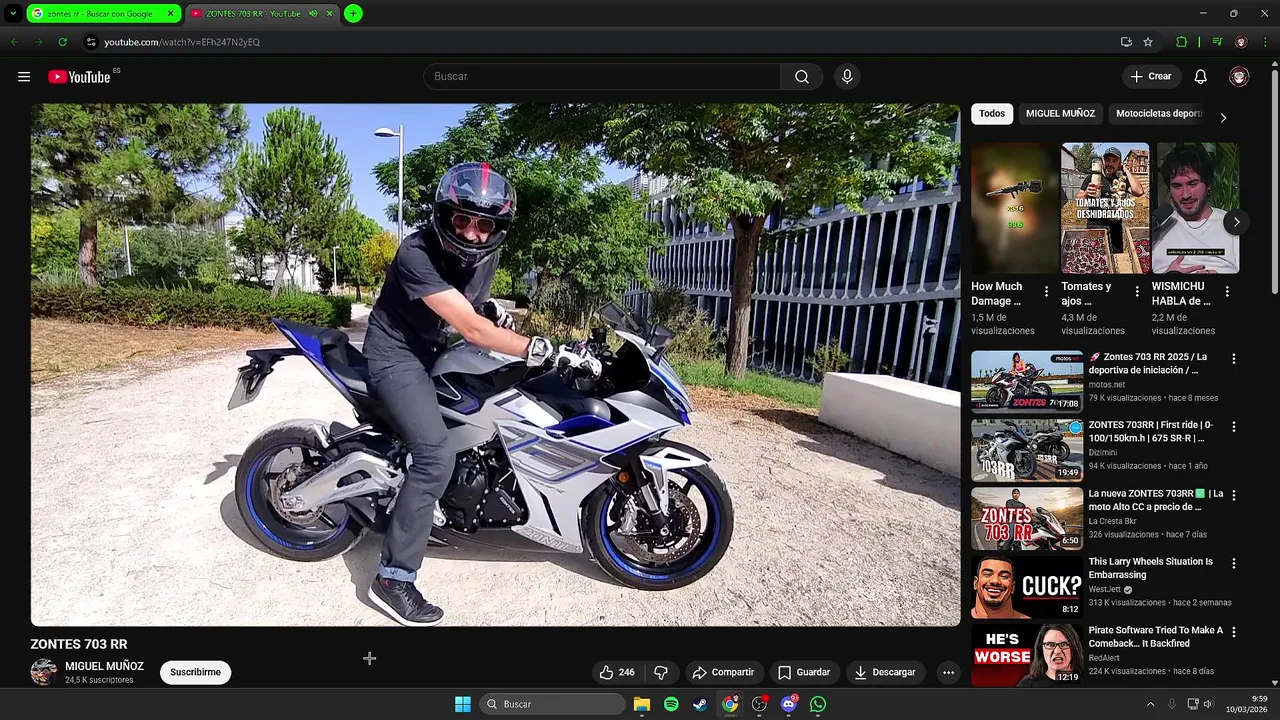Open the YouTube account avatar menu

click(1239, 77)
